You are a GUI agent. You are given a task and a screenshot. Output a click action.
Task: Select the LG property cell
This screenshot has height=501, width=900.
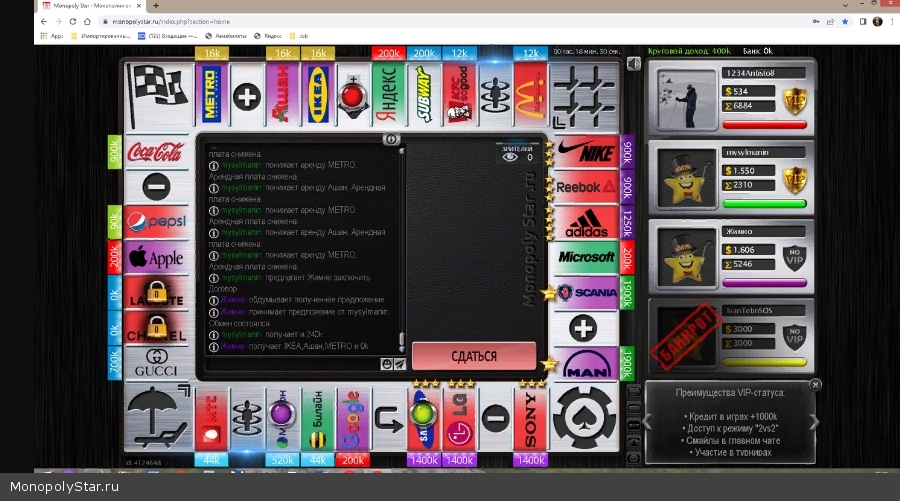pos(459,419)
